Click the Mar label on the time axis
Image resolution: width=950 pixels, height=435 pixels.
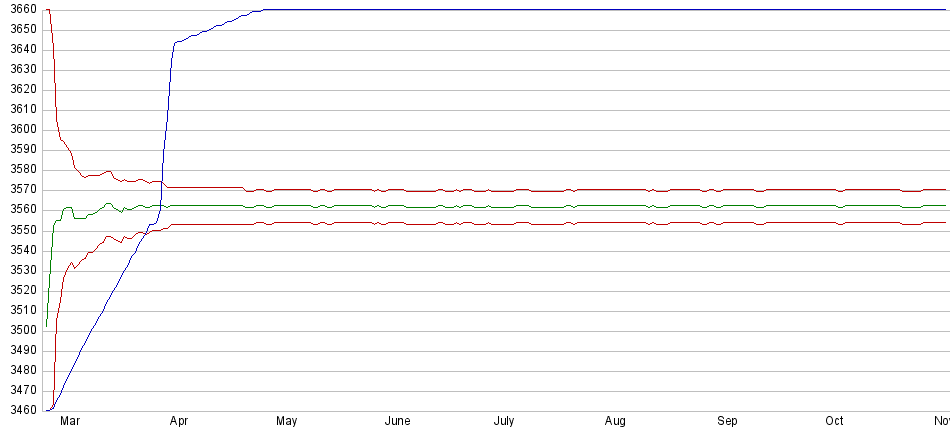tap(70, 422)
